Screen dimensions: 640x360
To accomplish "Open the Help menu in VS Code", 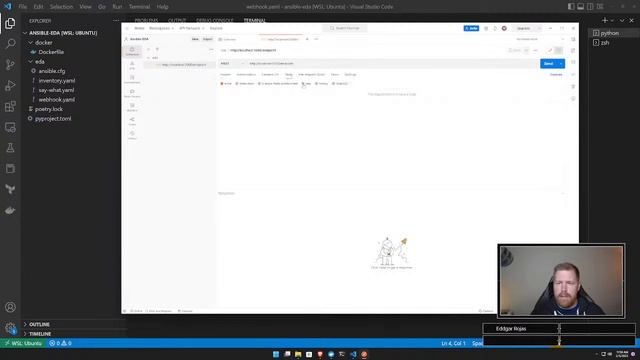I will (162, 7).
